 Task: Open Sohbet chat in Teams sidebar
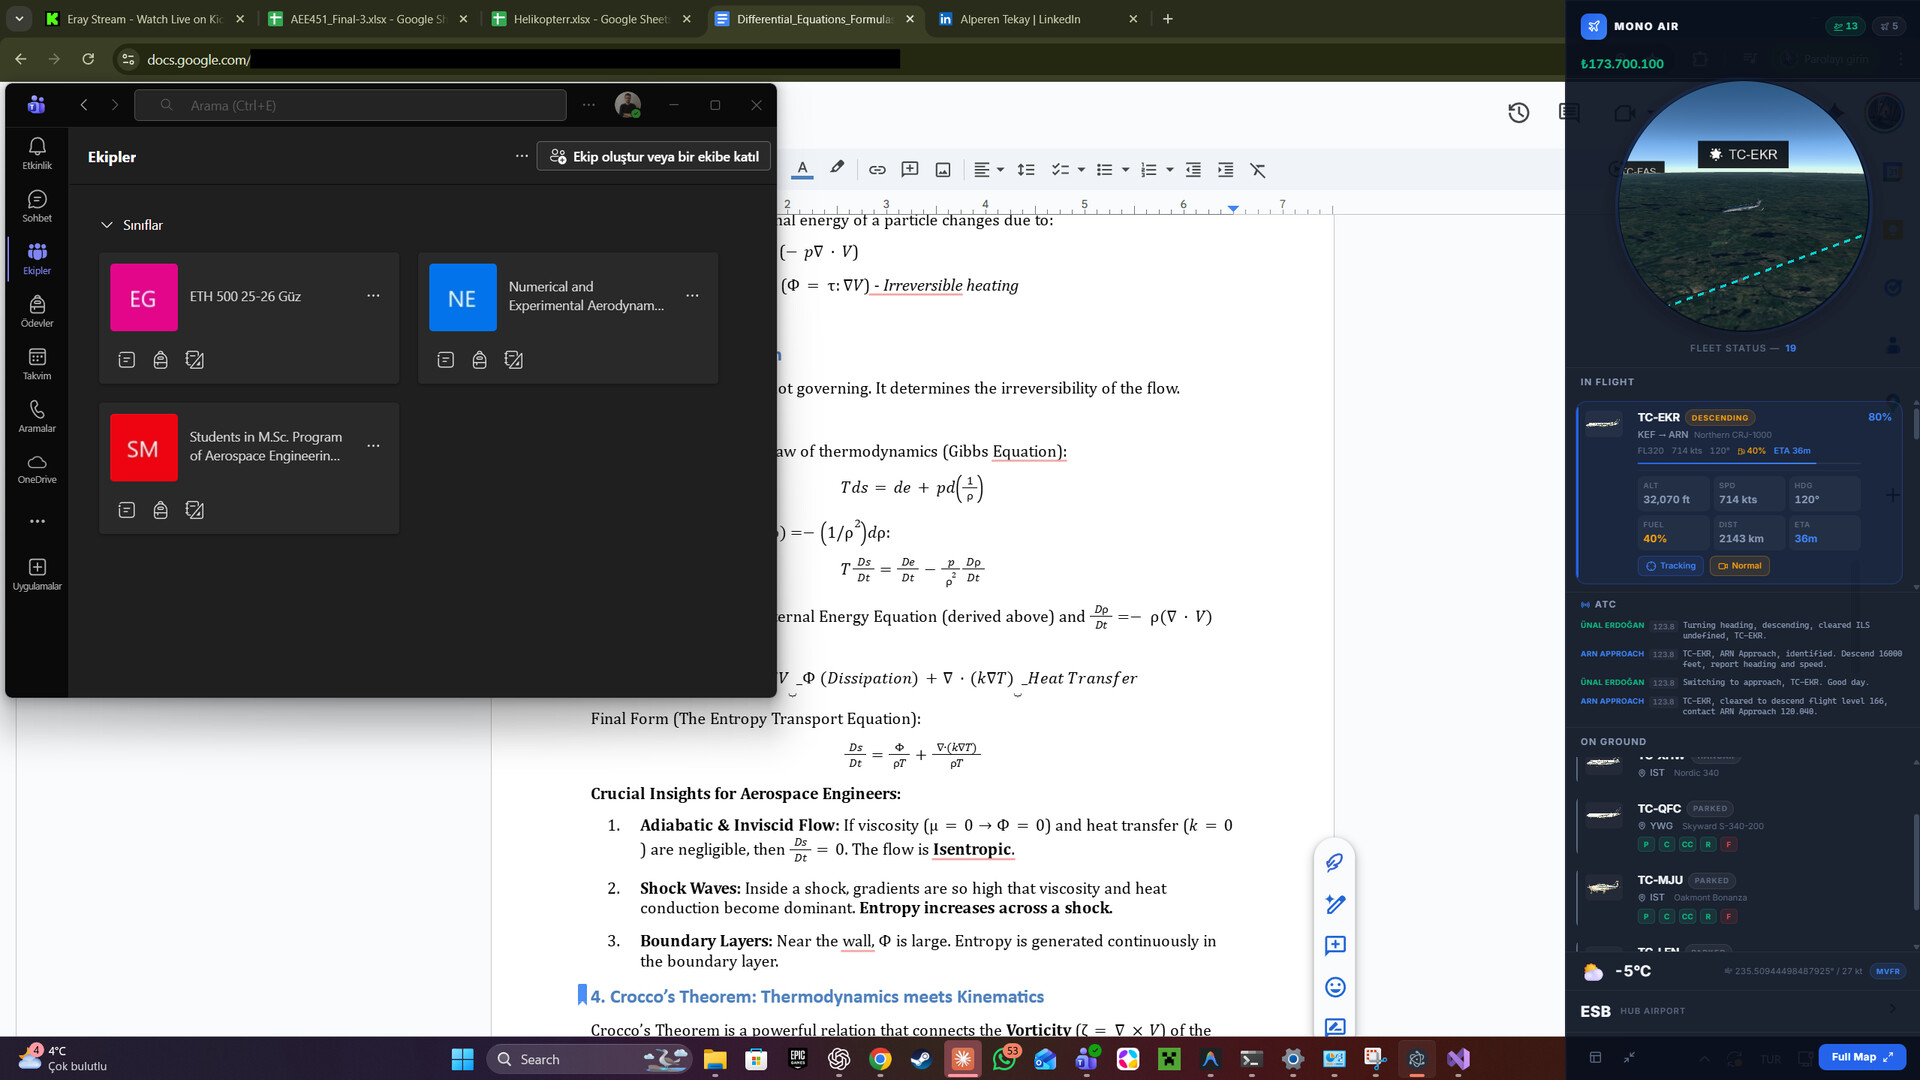pyautogui.click(x=37, y=205)
